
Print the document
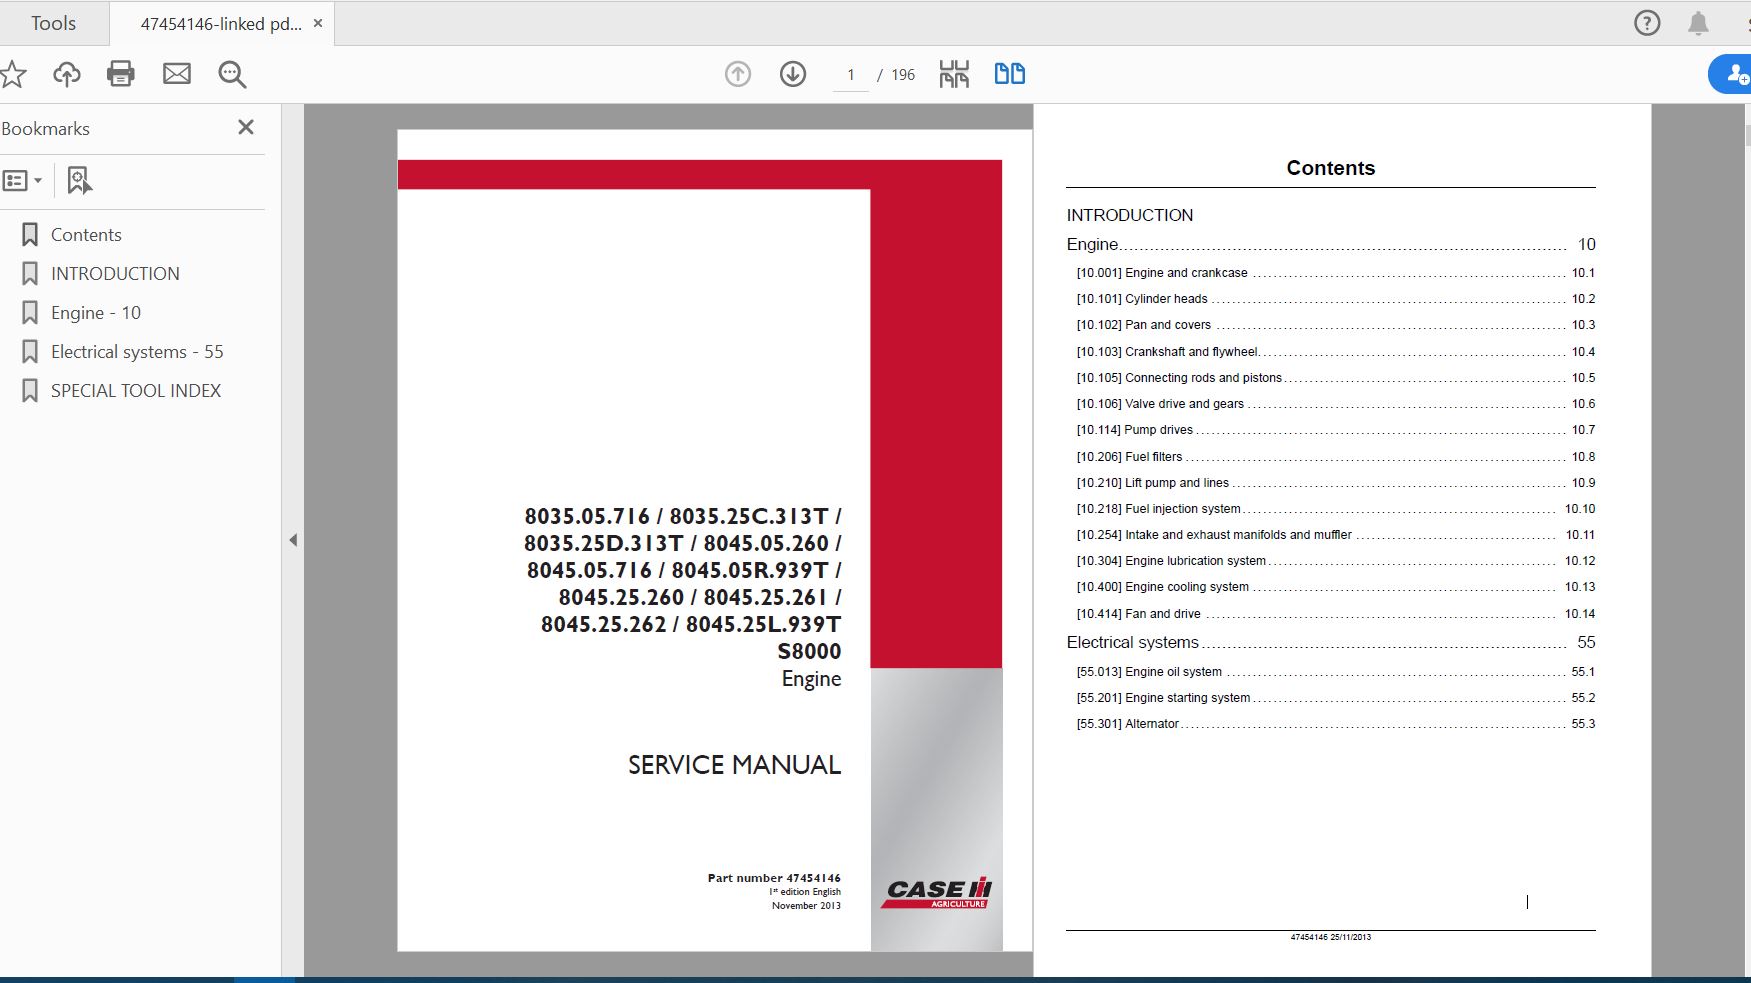[x=121, y=74]
